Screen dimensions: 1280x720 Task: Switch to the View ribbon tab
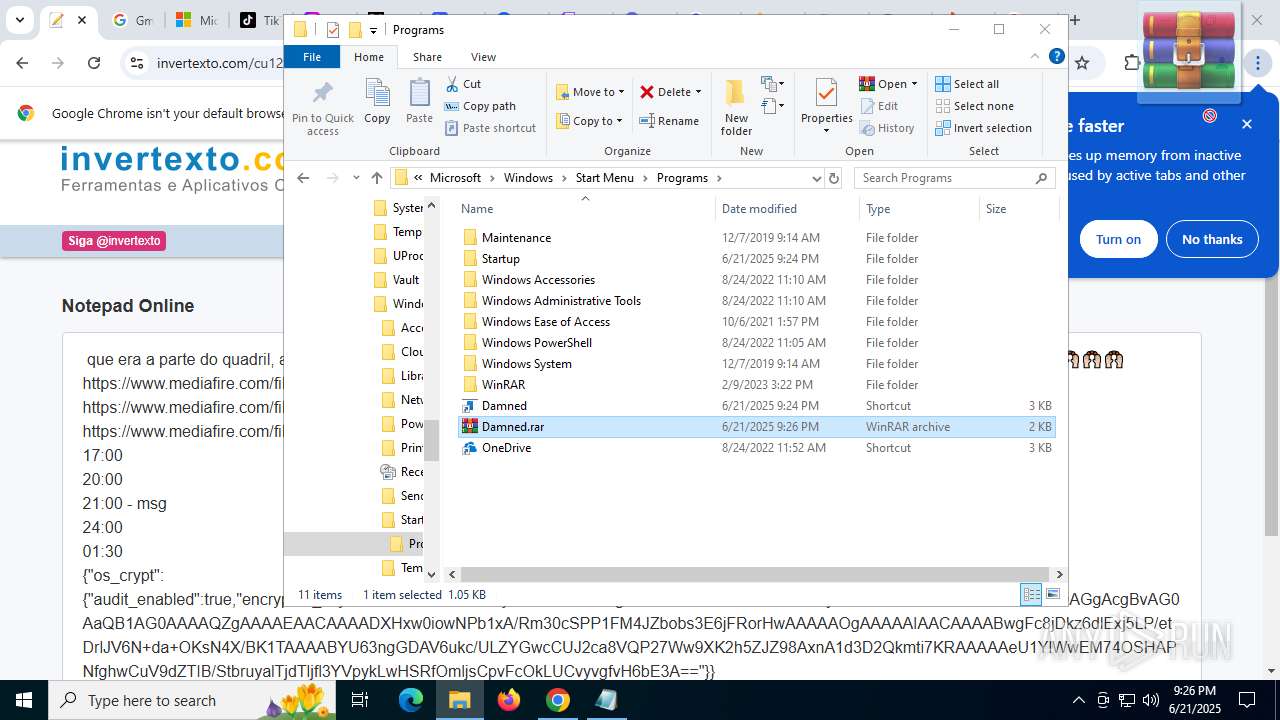(x=483, y=57)
